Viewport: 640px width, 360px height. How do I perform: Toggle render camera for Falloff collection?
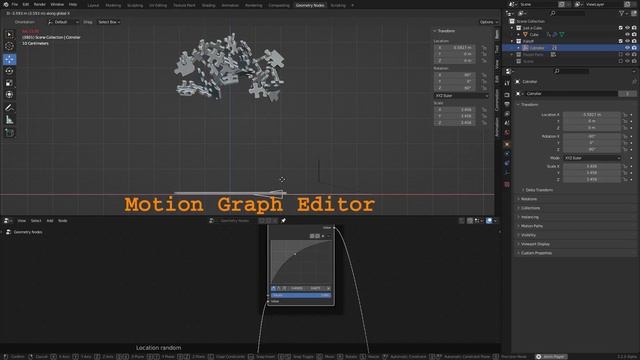(634, 41)
